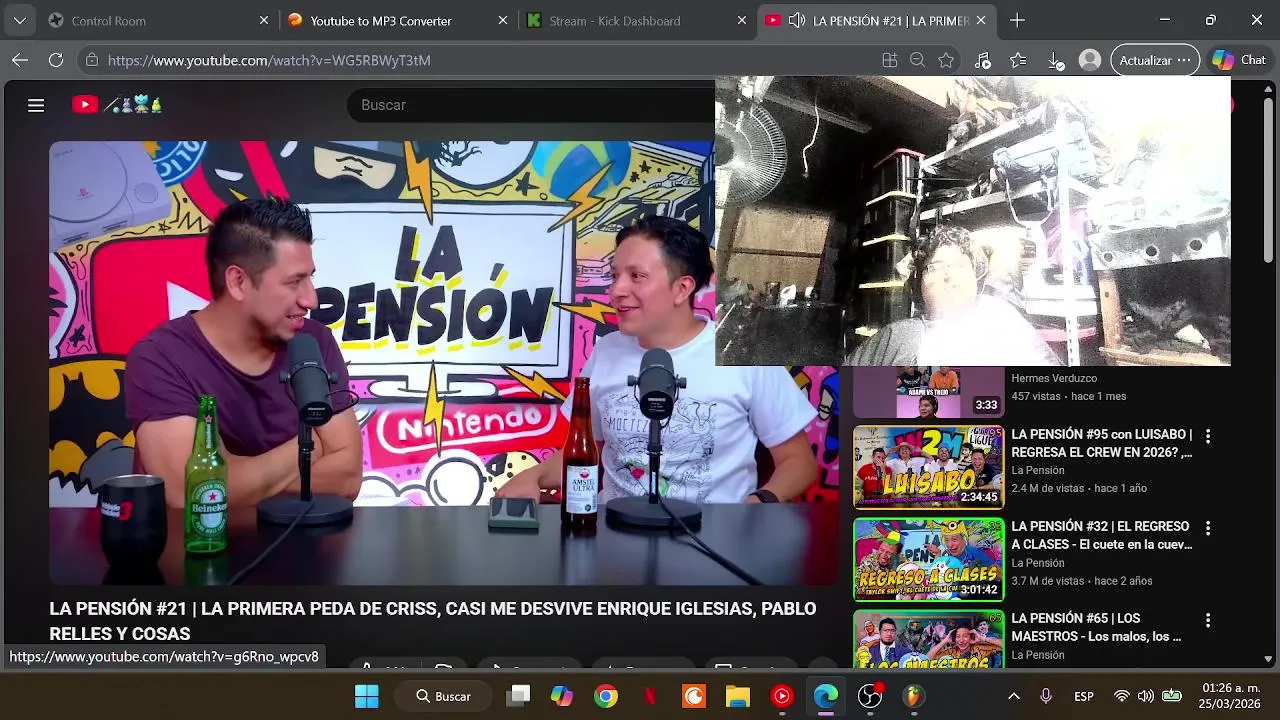The width and height of the screenshot is (1280, 720).
Task: Open the downloads icon in Edge toolbar
Action: pos(1055,60)
